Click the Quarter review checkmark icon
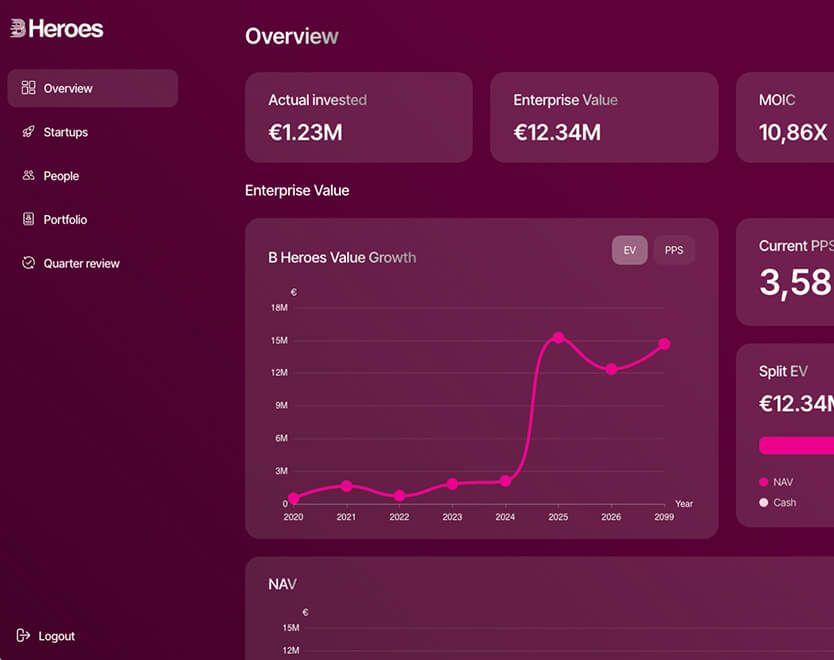Viewport: 834px width, 660px height. pos(28,263)
